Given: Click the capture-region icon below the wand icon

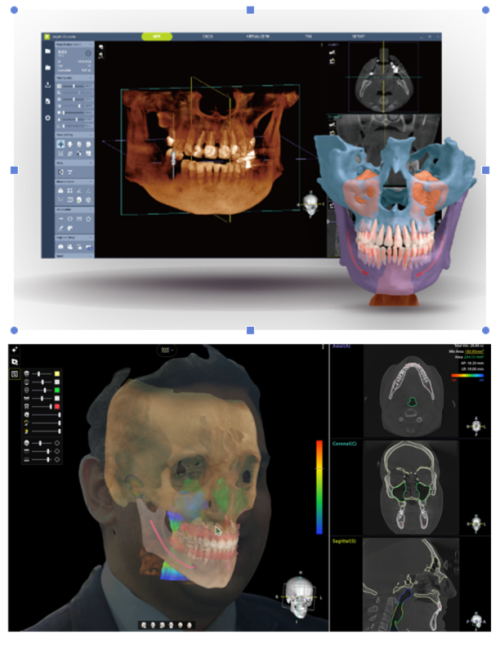Looking at the screenshot, I should (14, 362).
